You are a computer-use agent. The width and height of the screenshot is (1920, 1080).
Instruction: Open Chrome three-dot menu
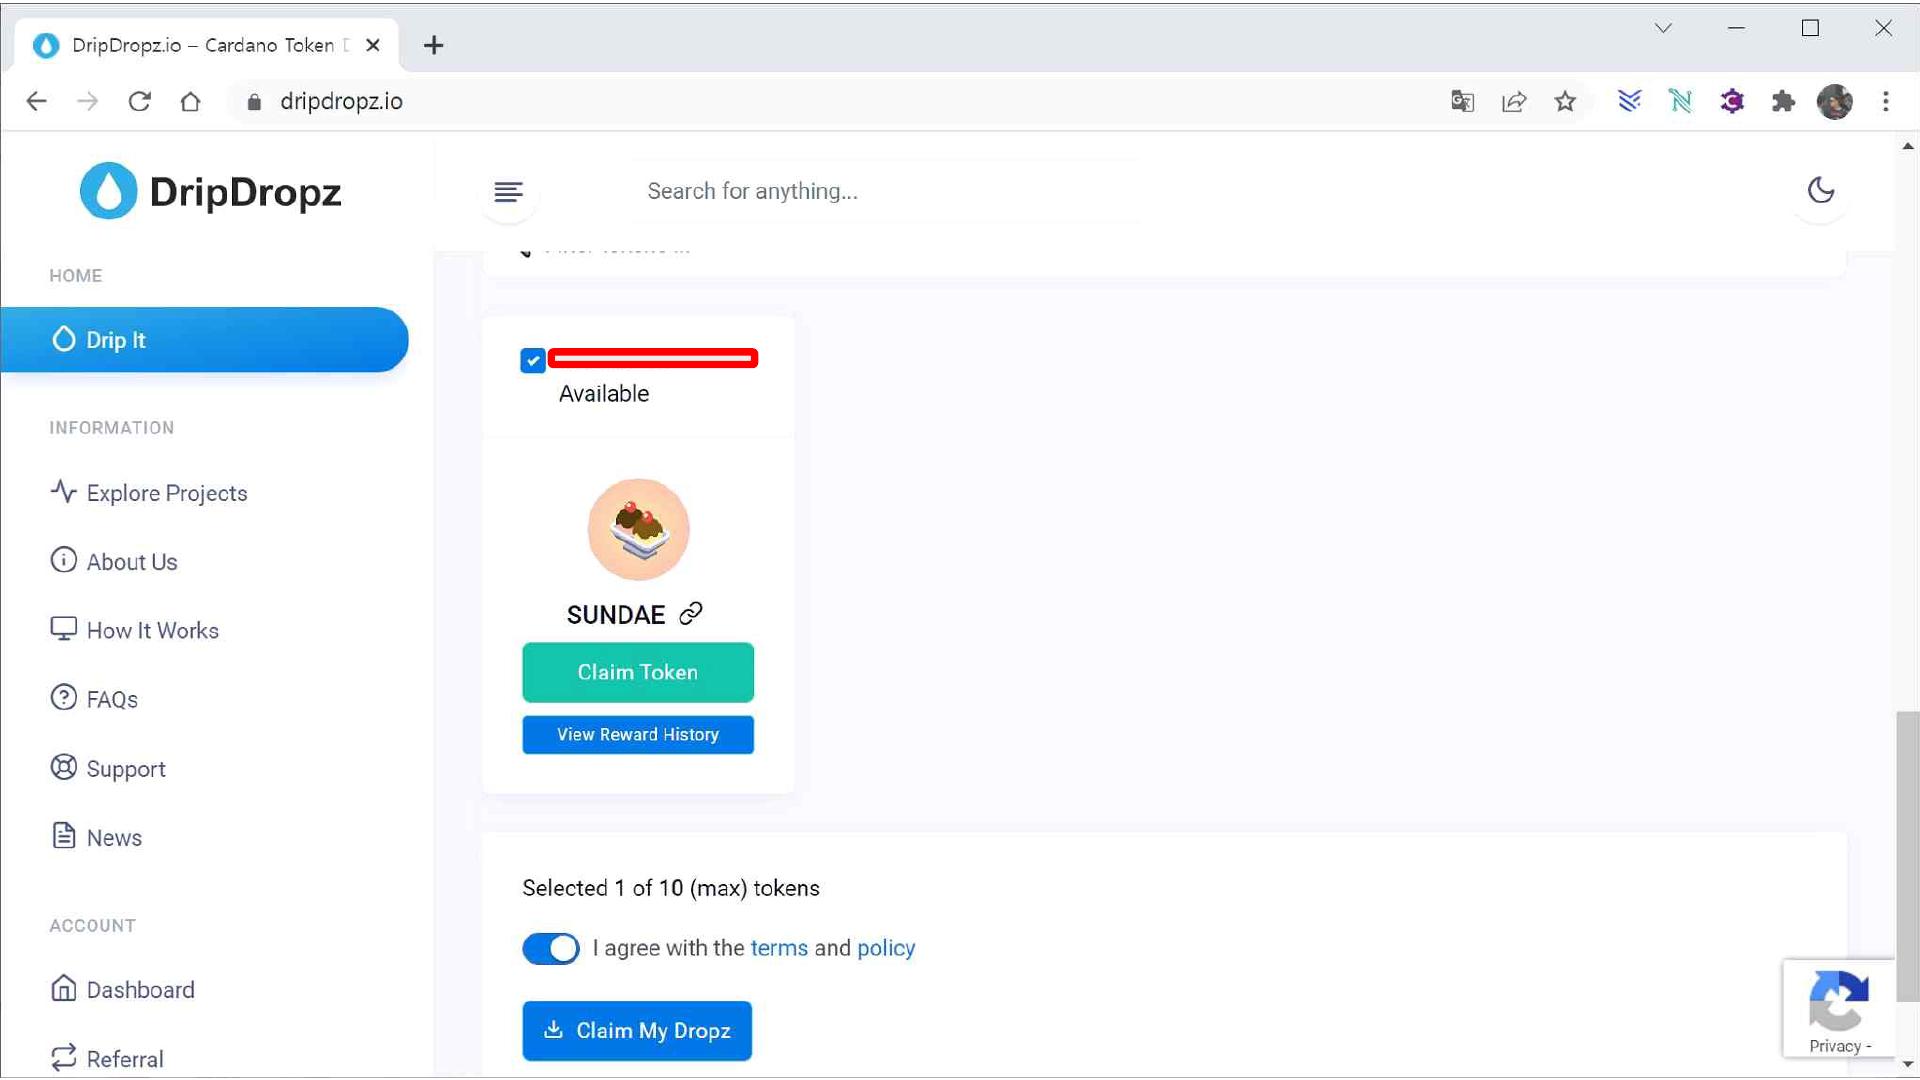[x=1886, y=101]
